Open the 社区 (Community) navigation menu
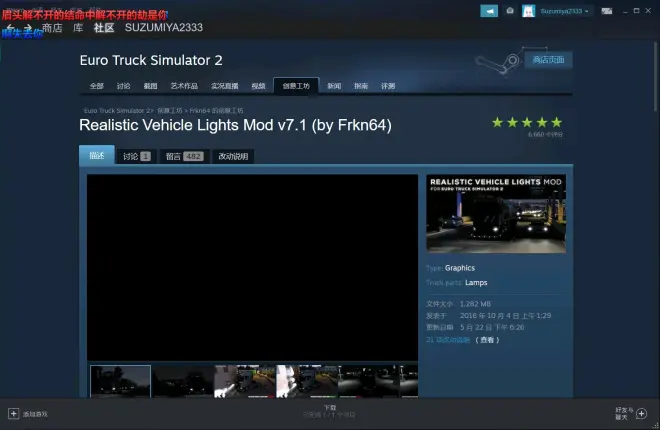Viewport: 660px width, 430px height. click(x=104, y=28)
